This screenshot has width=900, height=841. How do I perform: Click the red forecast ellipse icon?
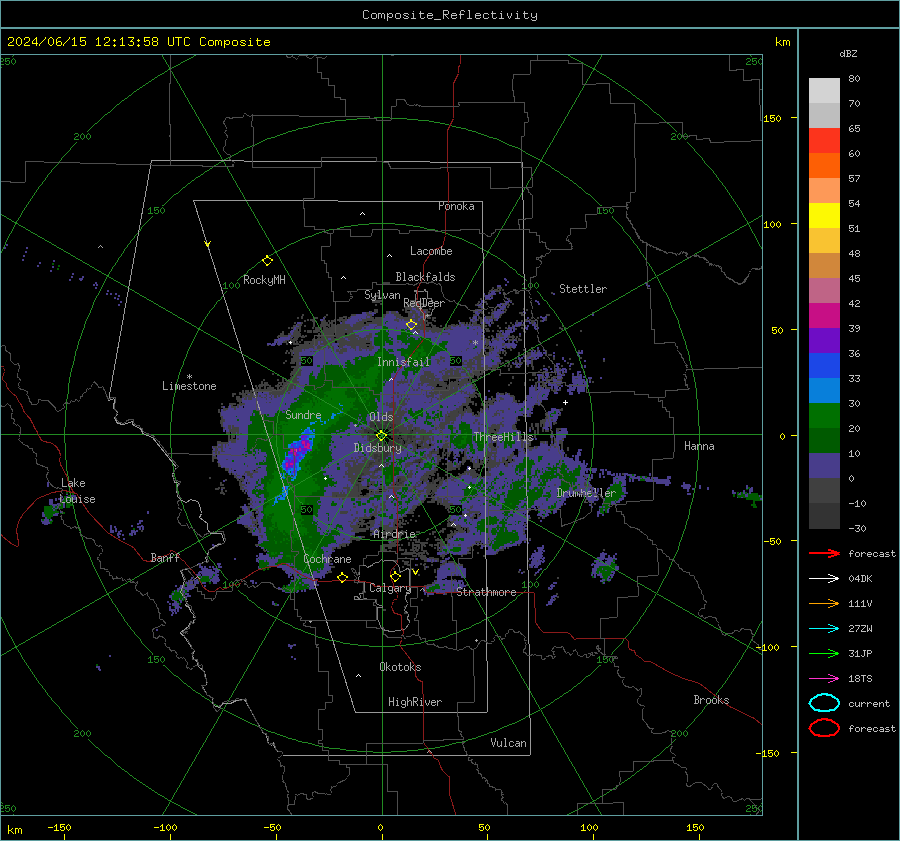[x=824, y=728]
